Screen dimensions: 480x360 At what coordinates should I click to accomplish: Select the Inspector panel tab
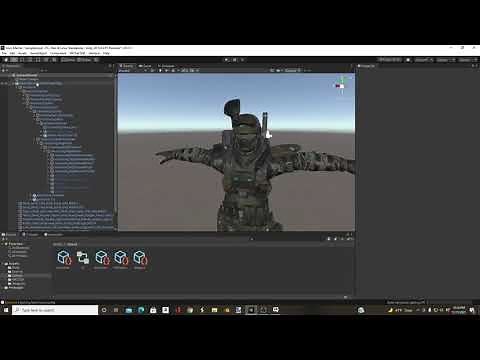point(367,66)
